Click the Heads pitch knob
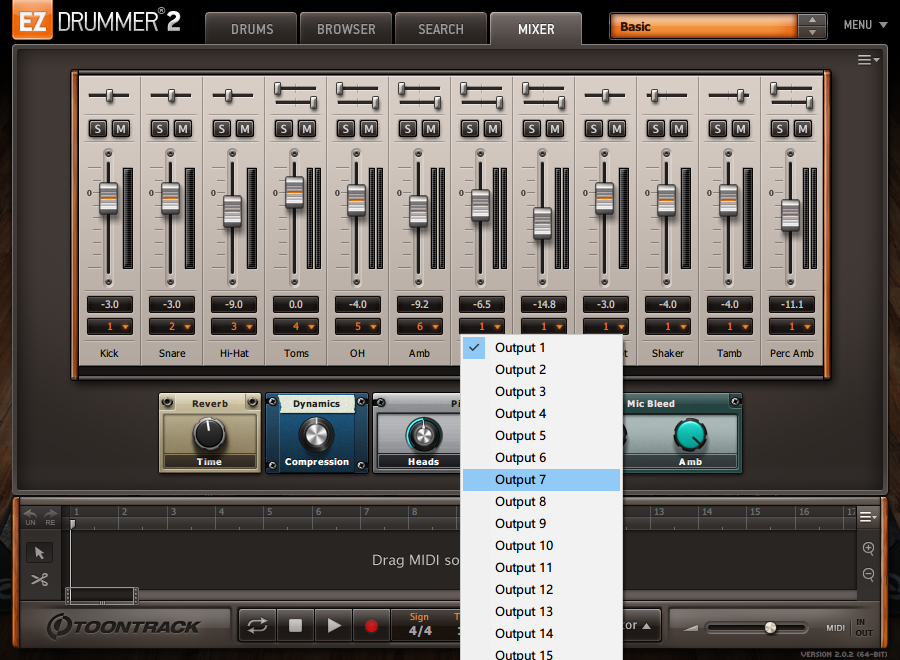Screen dimensions: 900x660 tap(424, 435)
